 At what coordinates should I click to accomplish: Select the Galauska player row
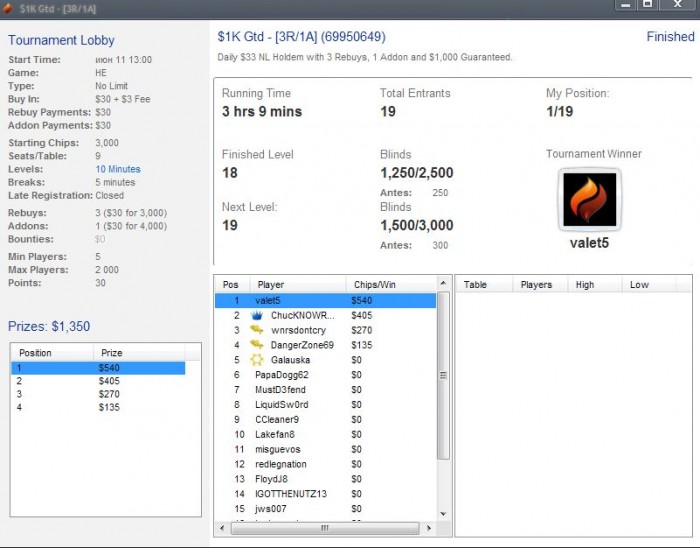click(325, 360)
